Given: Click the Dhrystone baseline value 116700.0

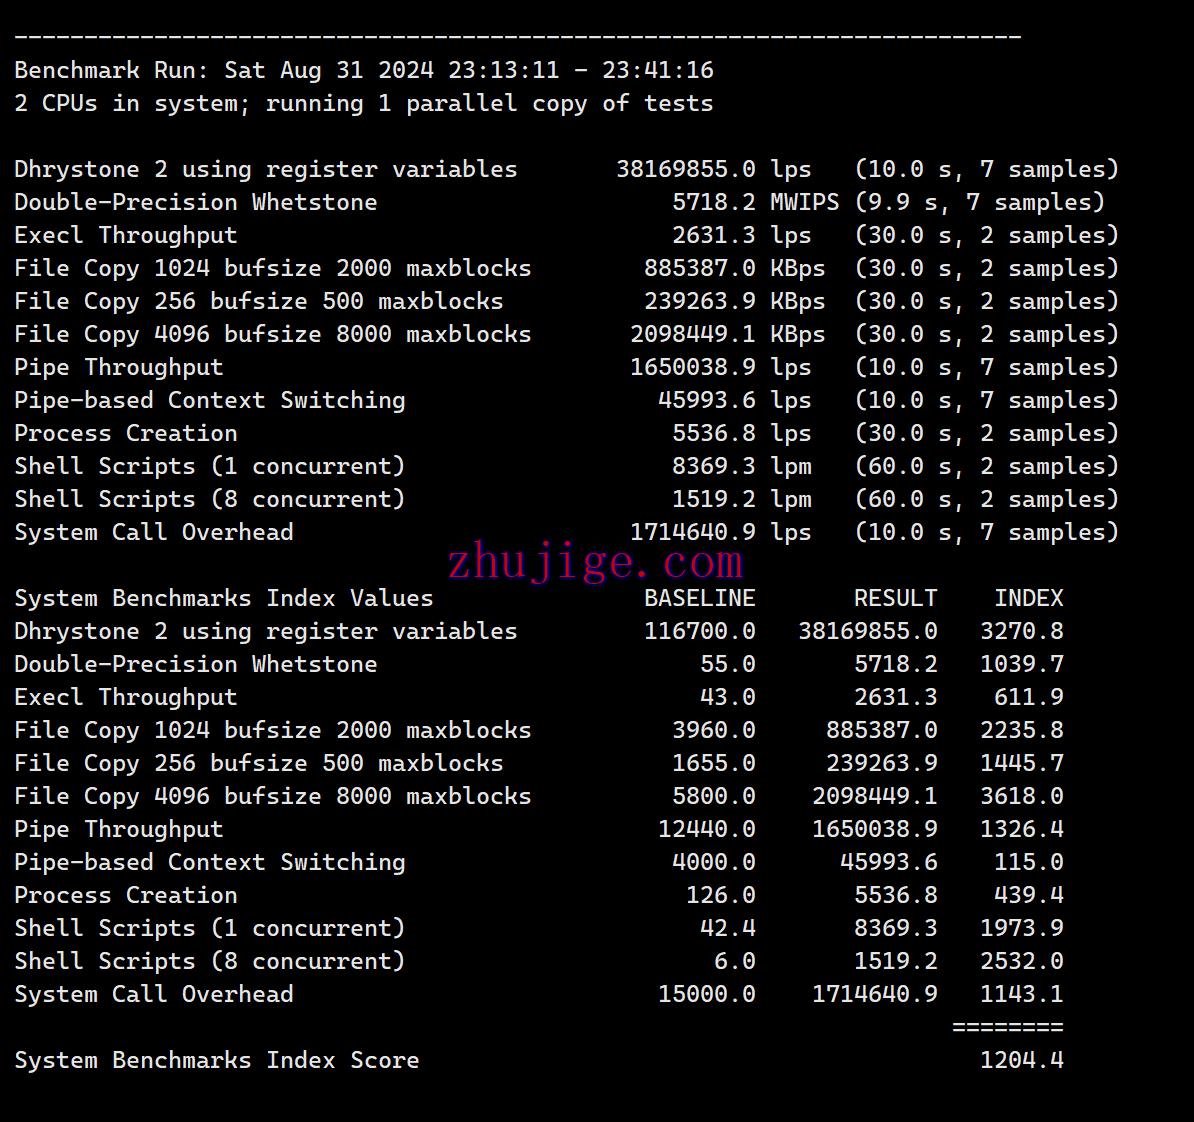Looking at the screenshot, I should click(699, 631).
